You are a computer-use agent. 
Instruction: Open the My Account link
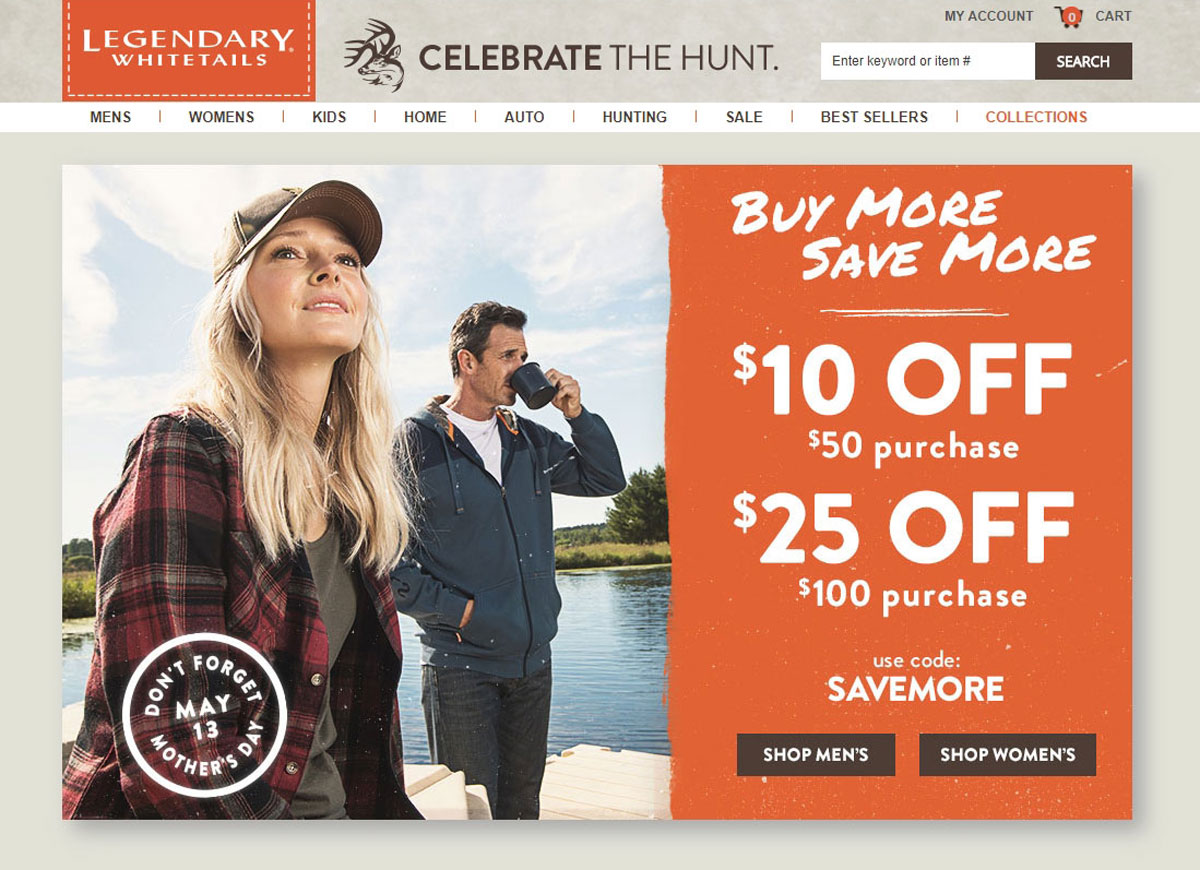click(x=989, y=16)
